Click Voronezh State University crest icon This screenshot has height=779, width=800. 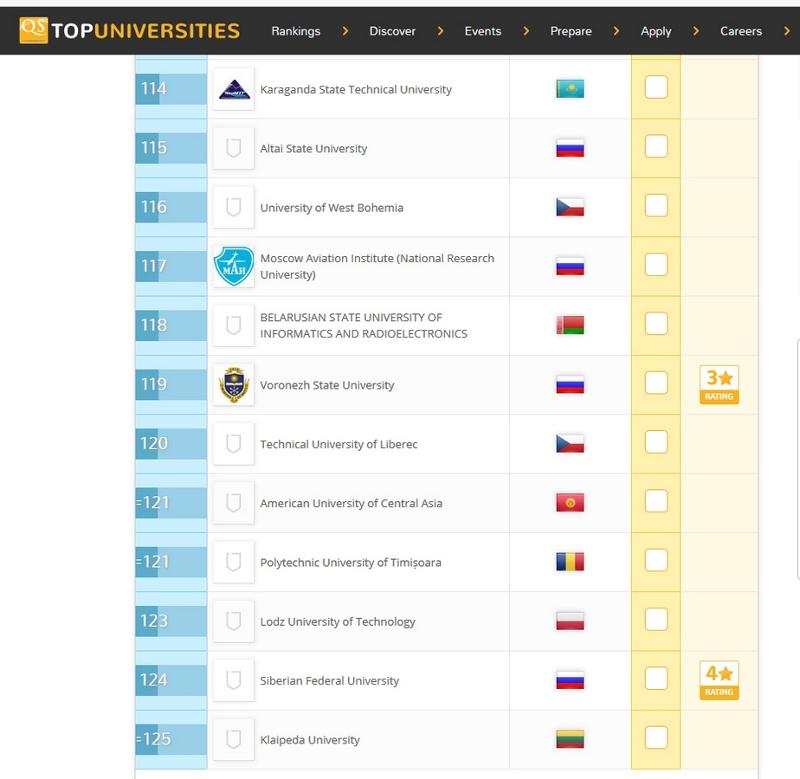[x=234, y=385]
